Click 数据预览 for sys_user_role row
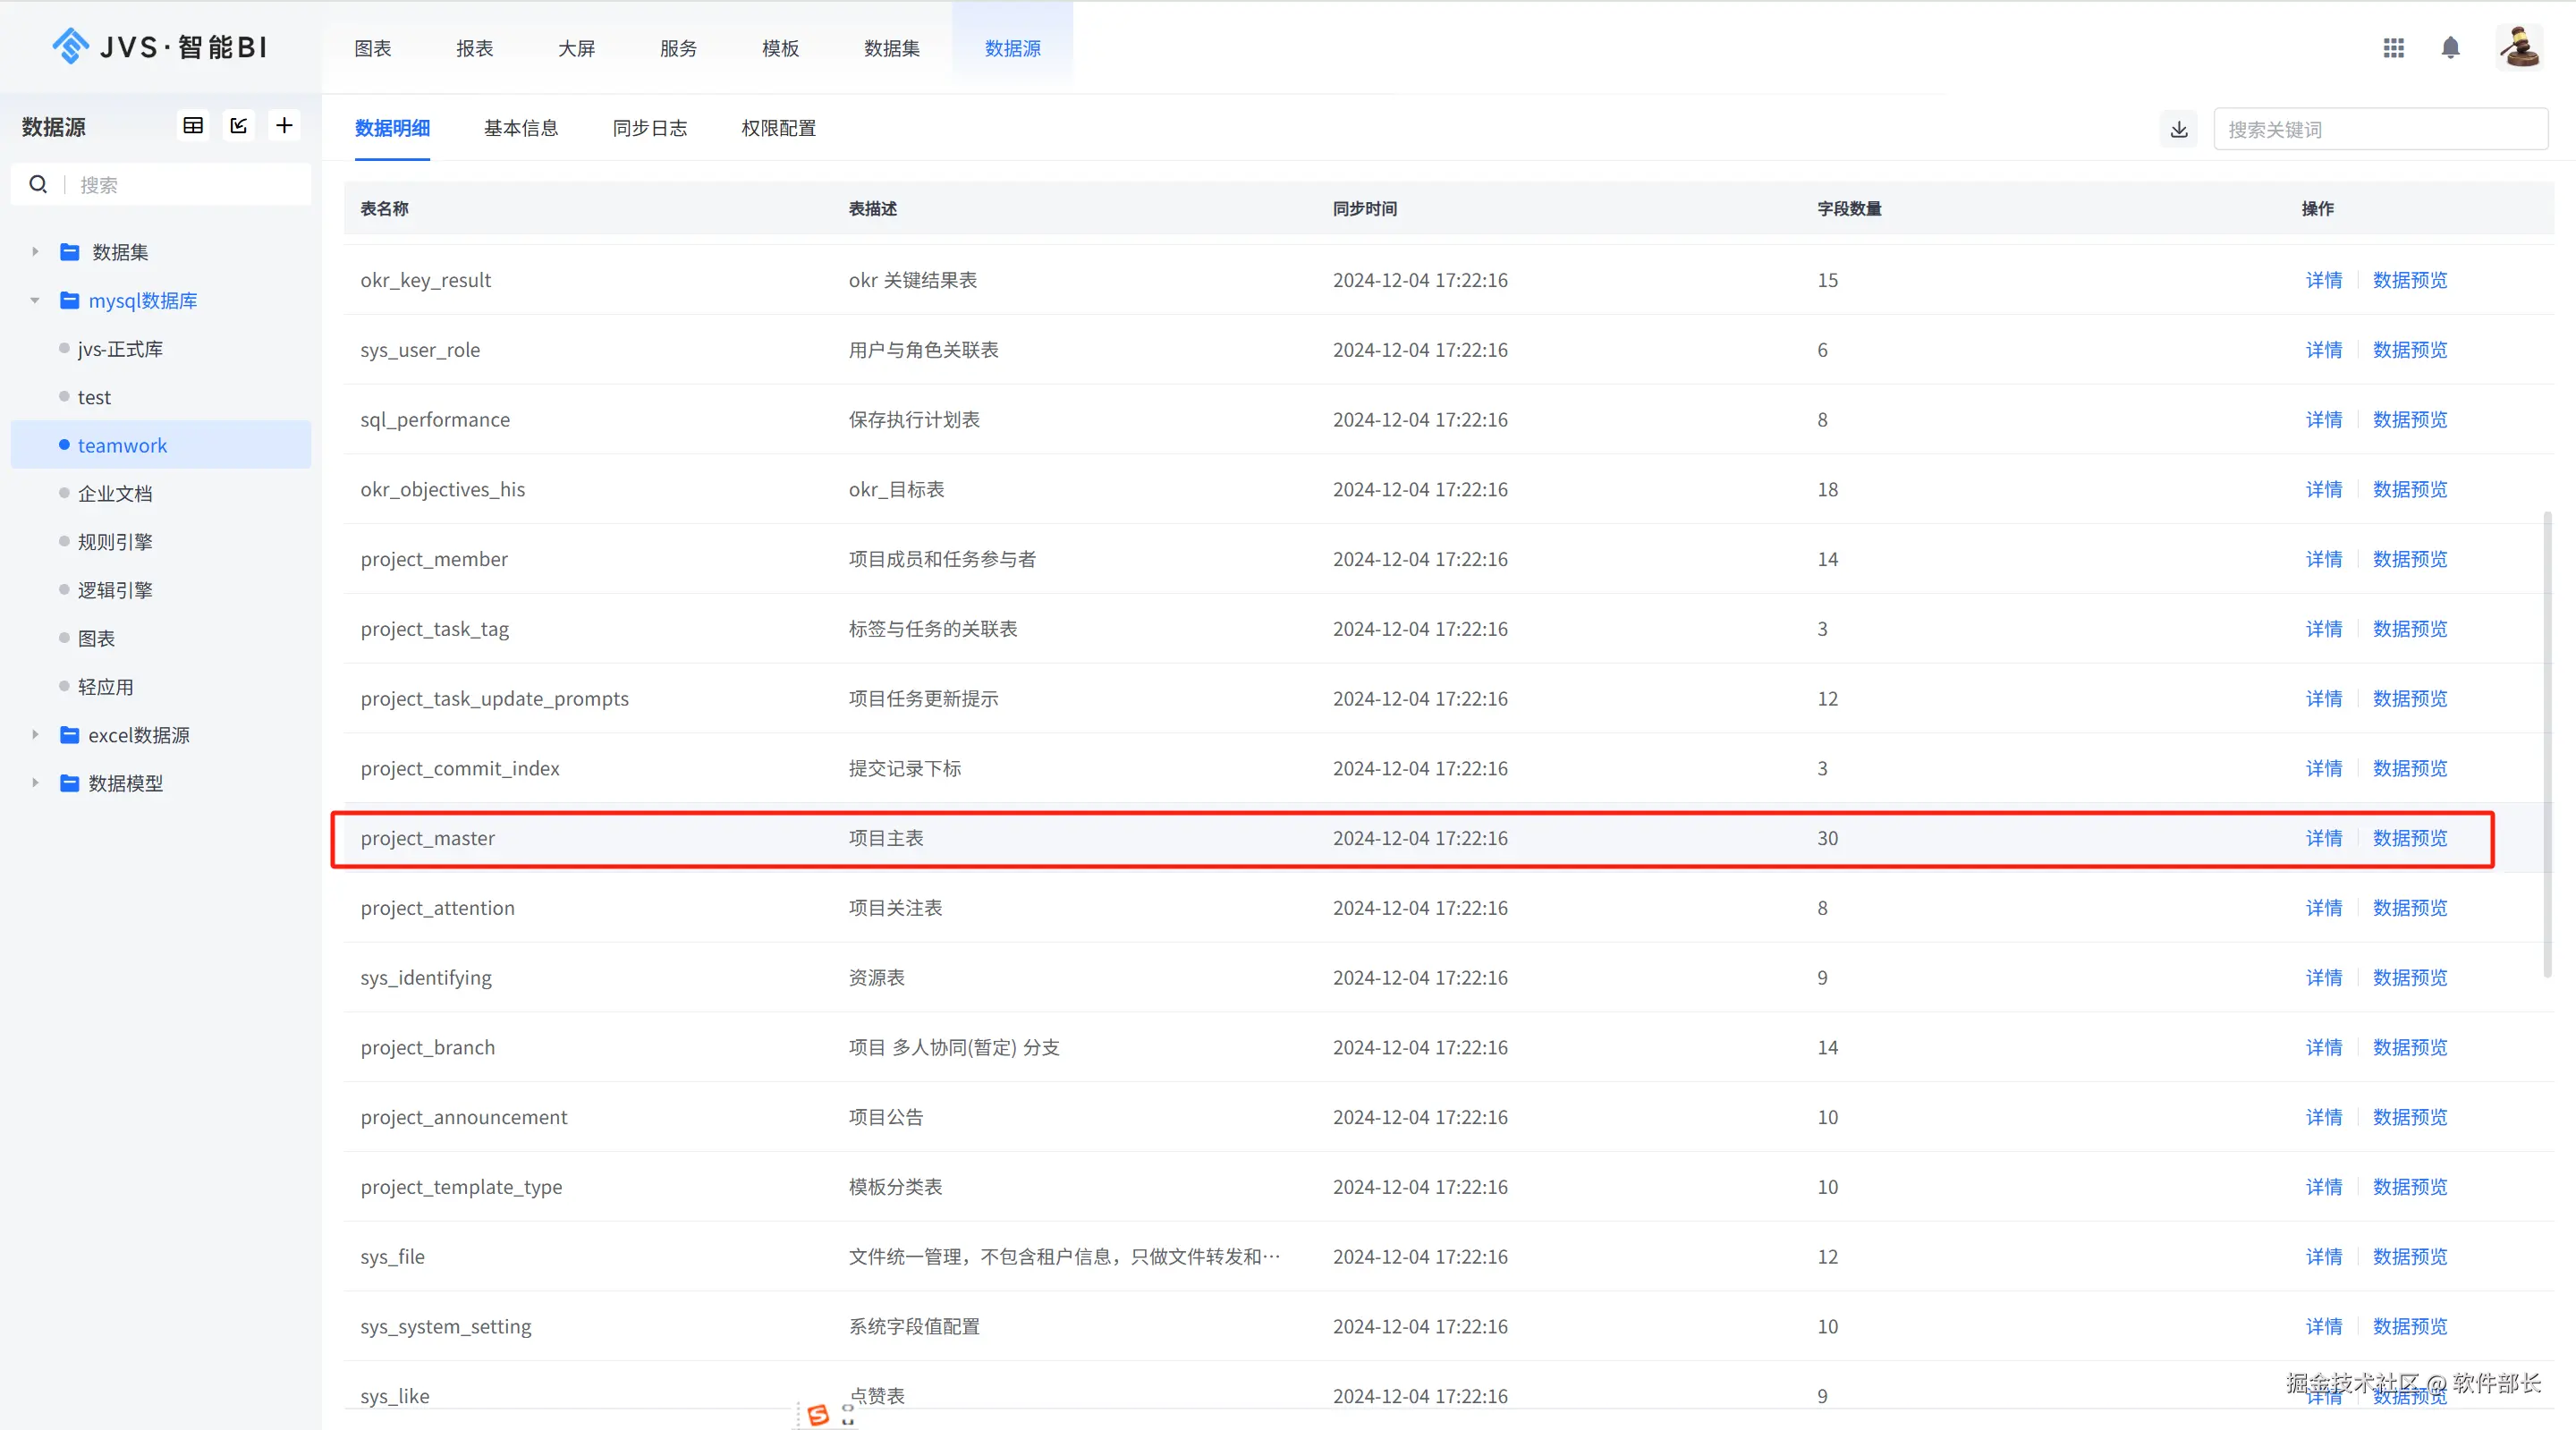Screen dimensions: 2576x1430 click(2409, 350)
